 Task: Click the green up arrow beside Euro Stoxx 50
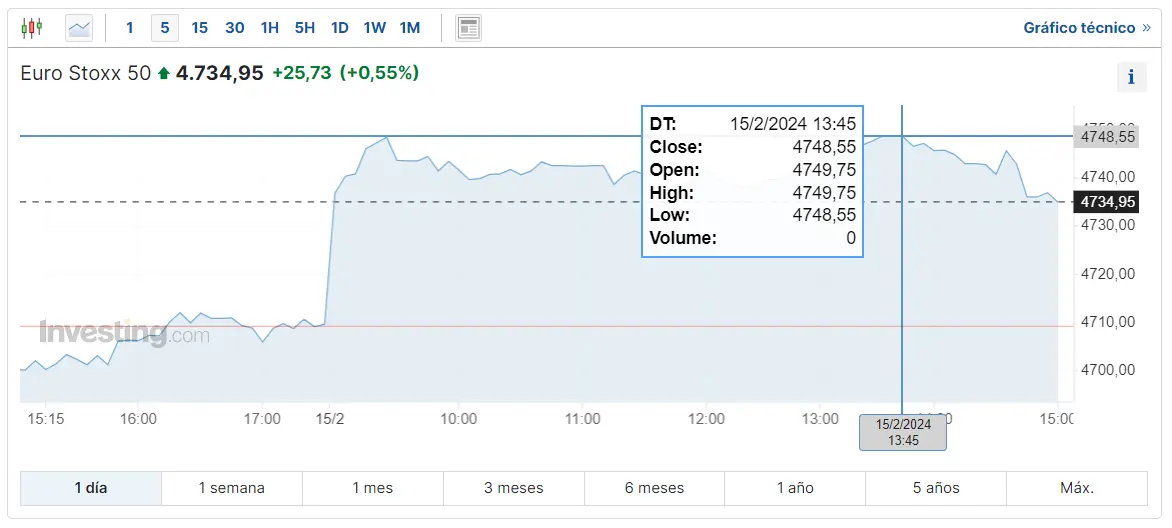(x=164, y=73)
